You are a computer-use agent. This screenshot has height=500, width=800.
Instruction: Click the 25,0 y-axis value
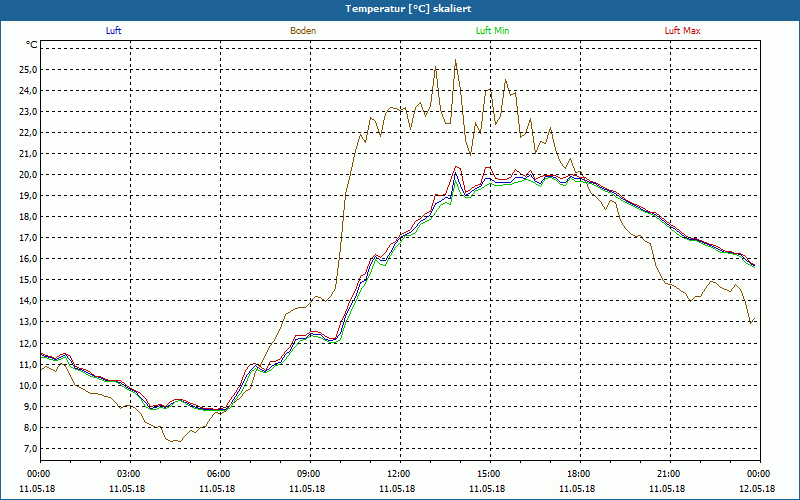click(28, 69)
